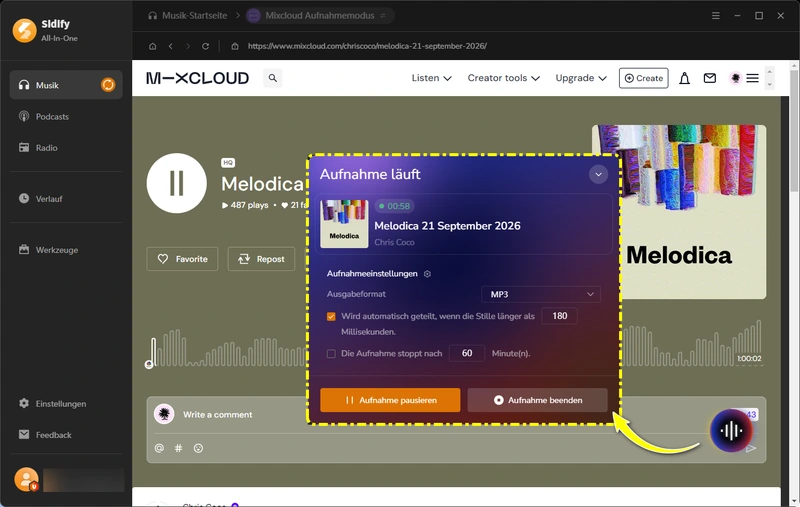Click the floating recording waveform button

pyautogui.click(x=731, y=431)
